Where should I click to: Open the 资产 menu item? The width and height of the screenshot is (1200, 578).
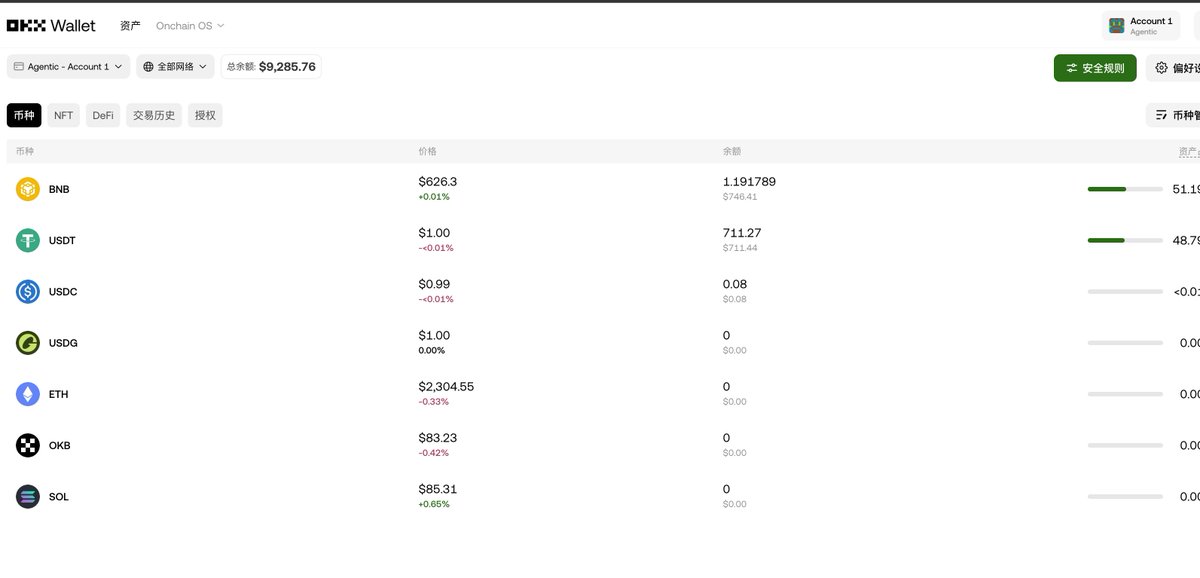130,26
